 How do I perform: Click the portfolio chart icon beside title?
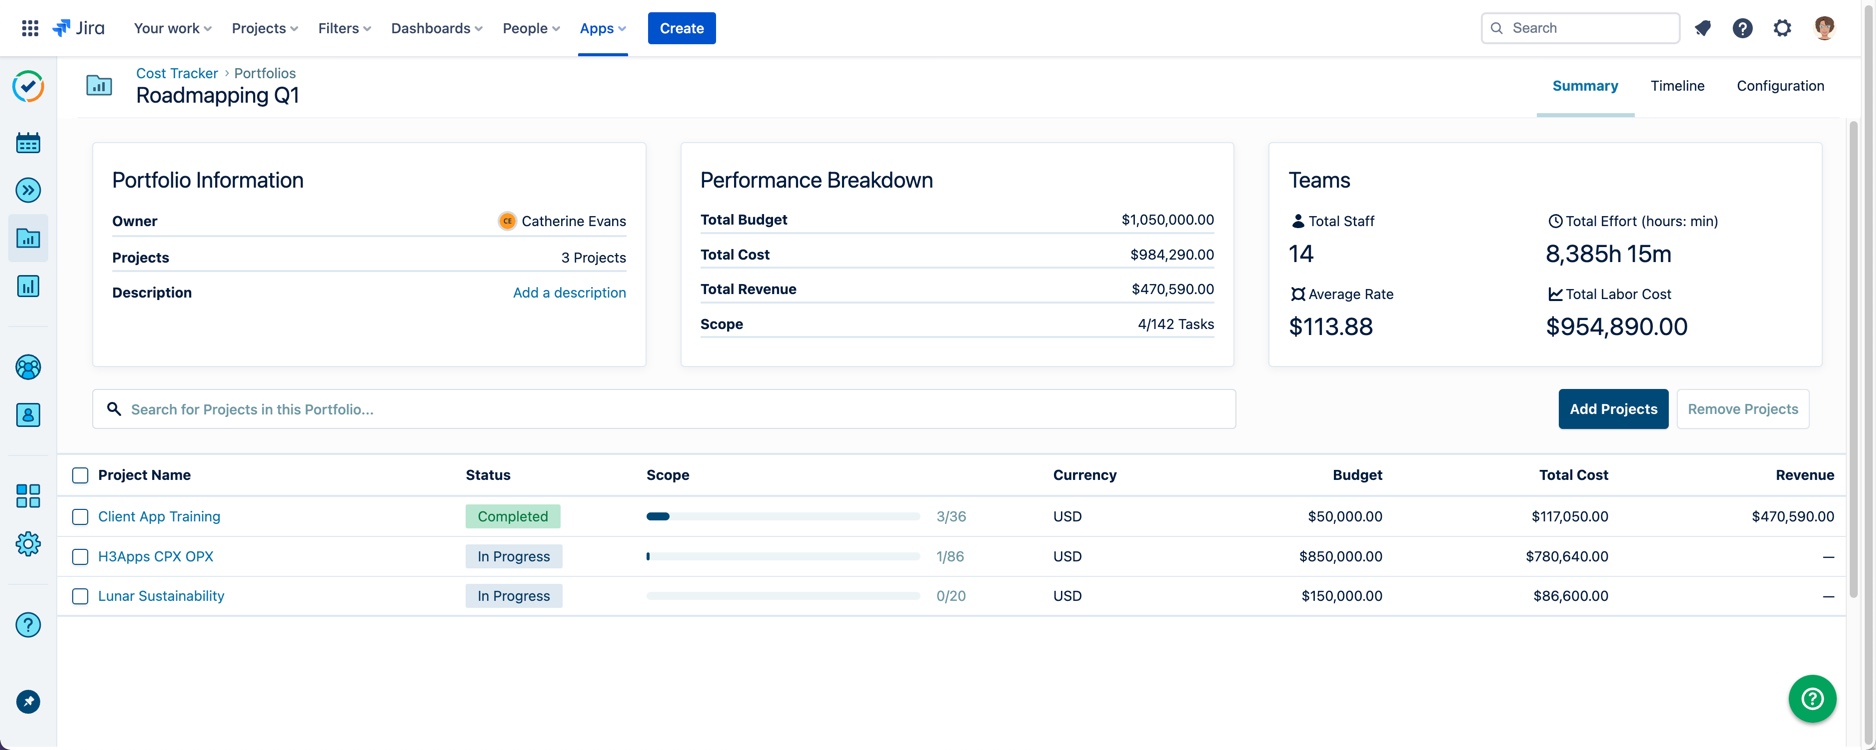coord(99,85)
